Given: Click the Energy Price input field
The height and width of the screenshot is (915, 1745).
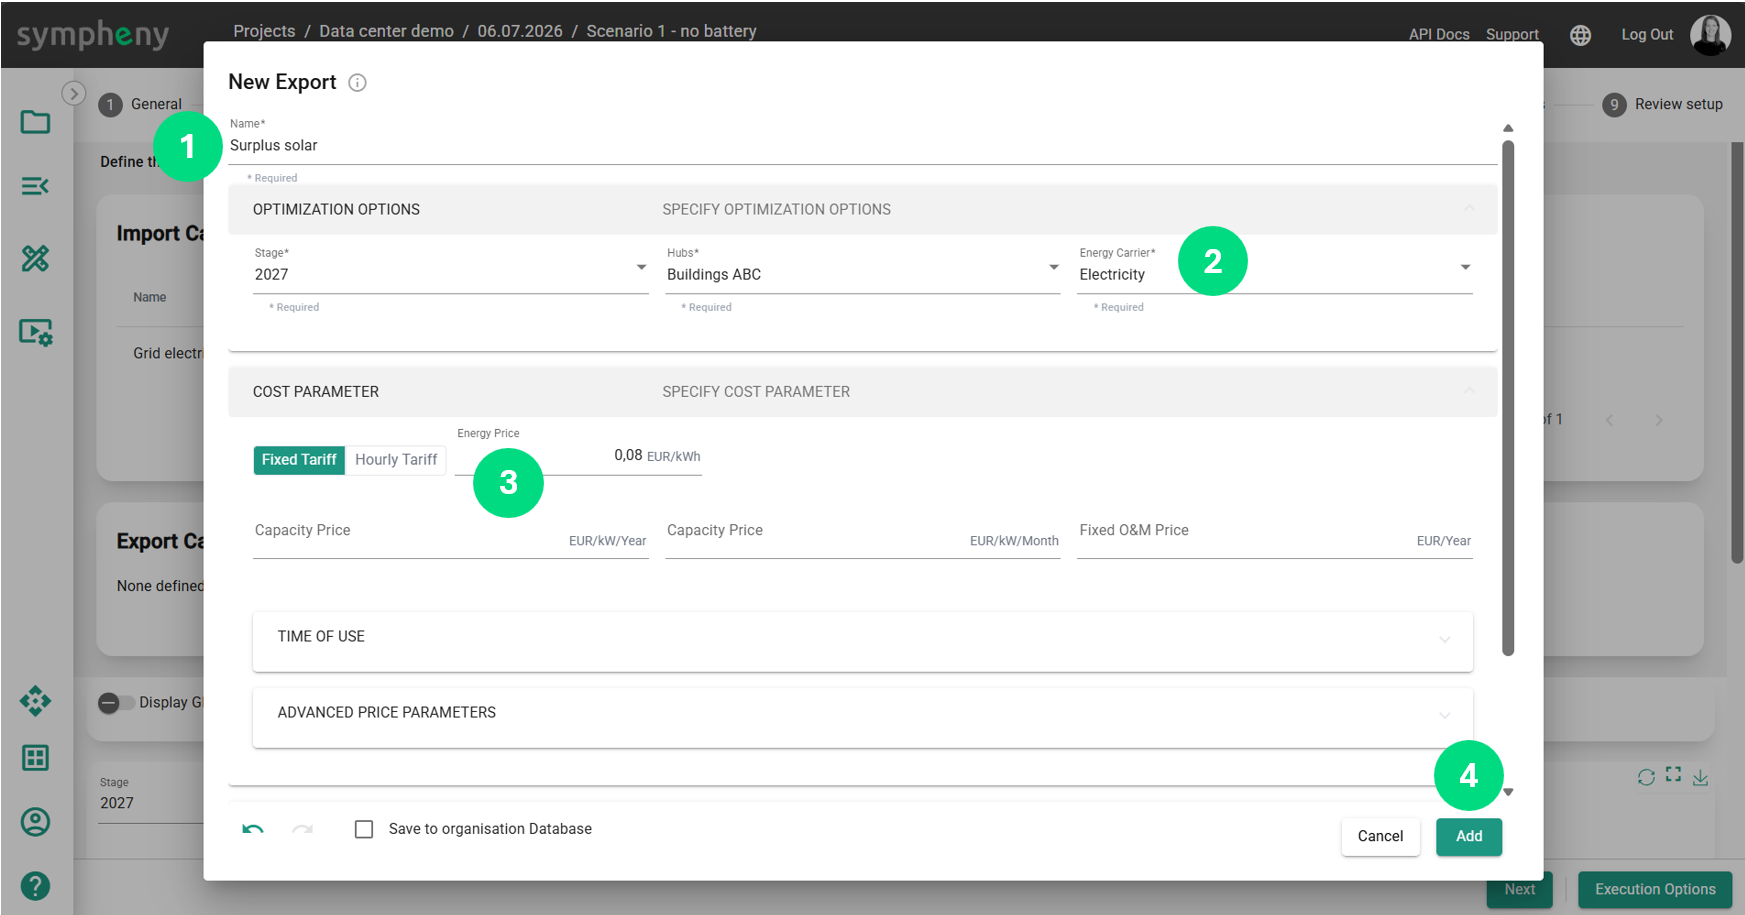Looking at the screenshot, I should pyautogui.click(x=578, y=456).
